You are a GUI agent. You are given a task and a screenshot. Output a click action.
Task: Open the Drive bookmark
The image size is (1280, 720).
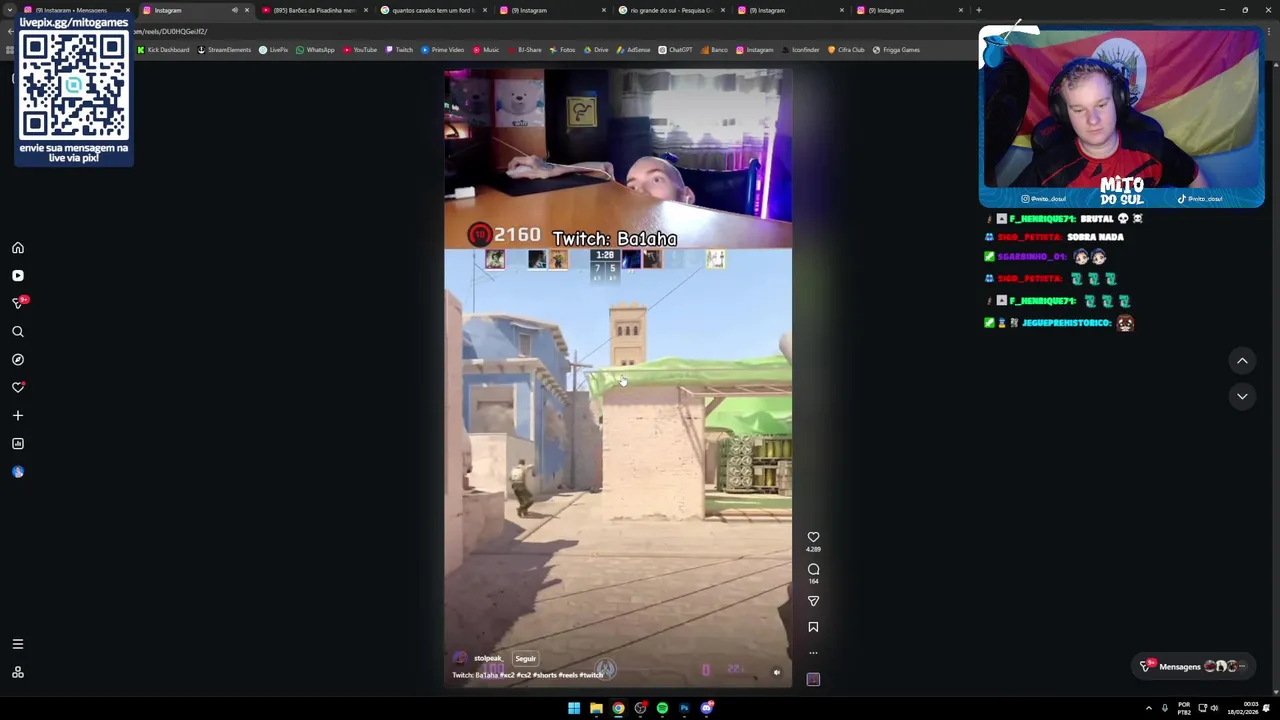coord(595,50)
